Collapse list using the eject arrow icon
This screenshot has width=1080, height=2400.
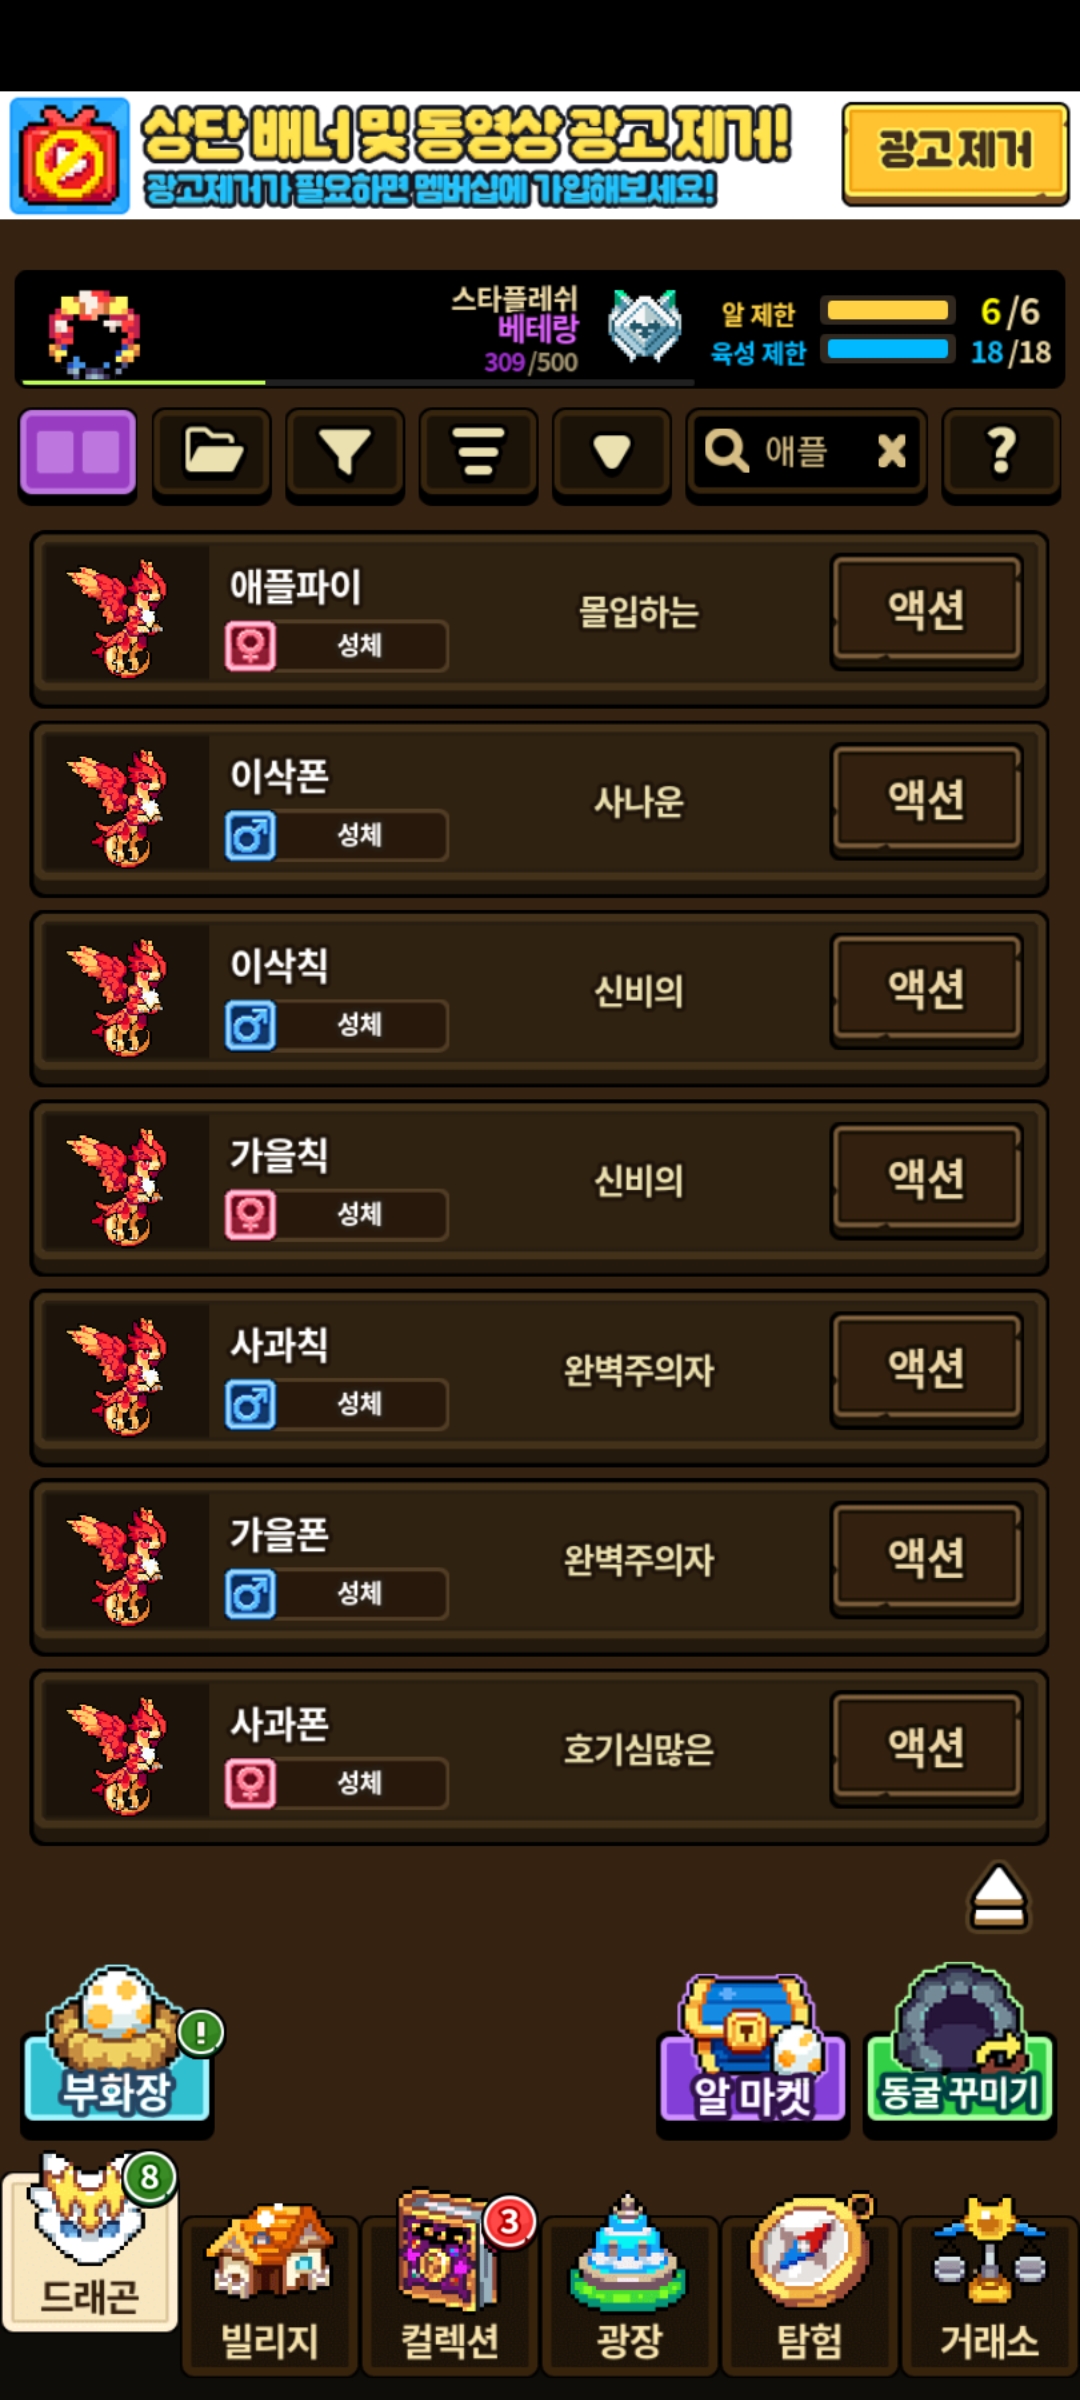(x=998, y=1896)
